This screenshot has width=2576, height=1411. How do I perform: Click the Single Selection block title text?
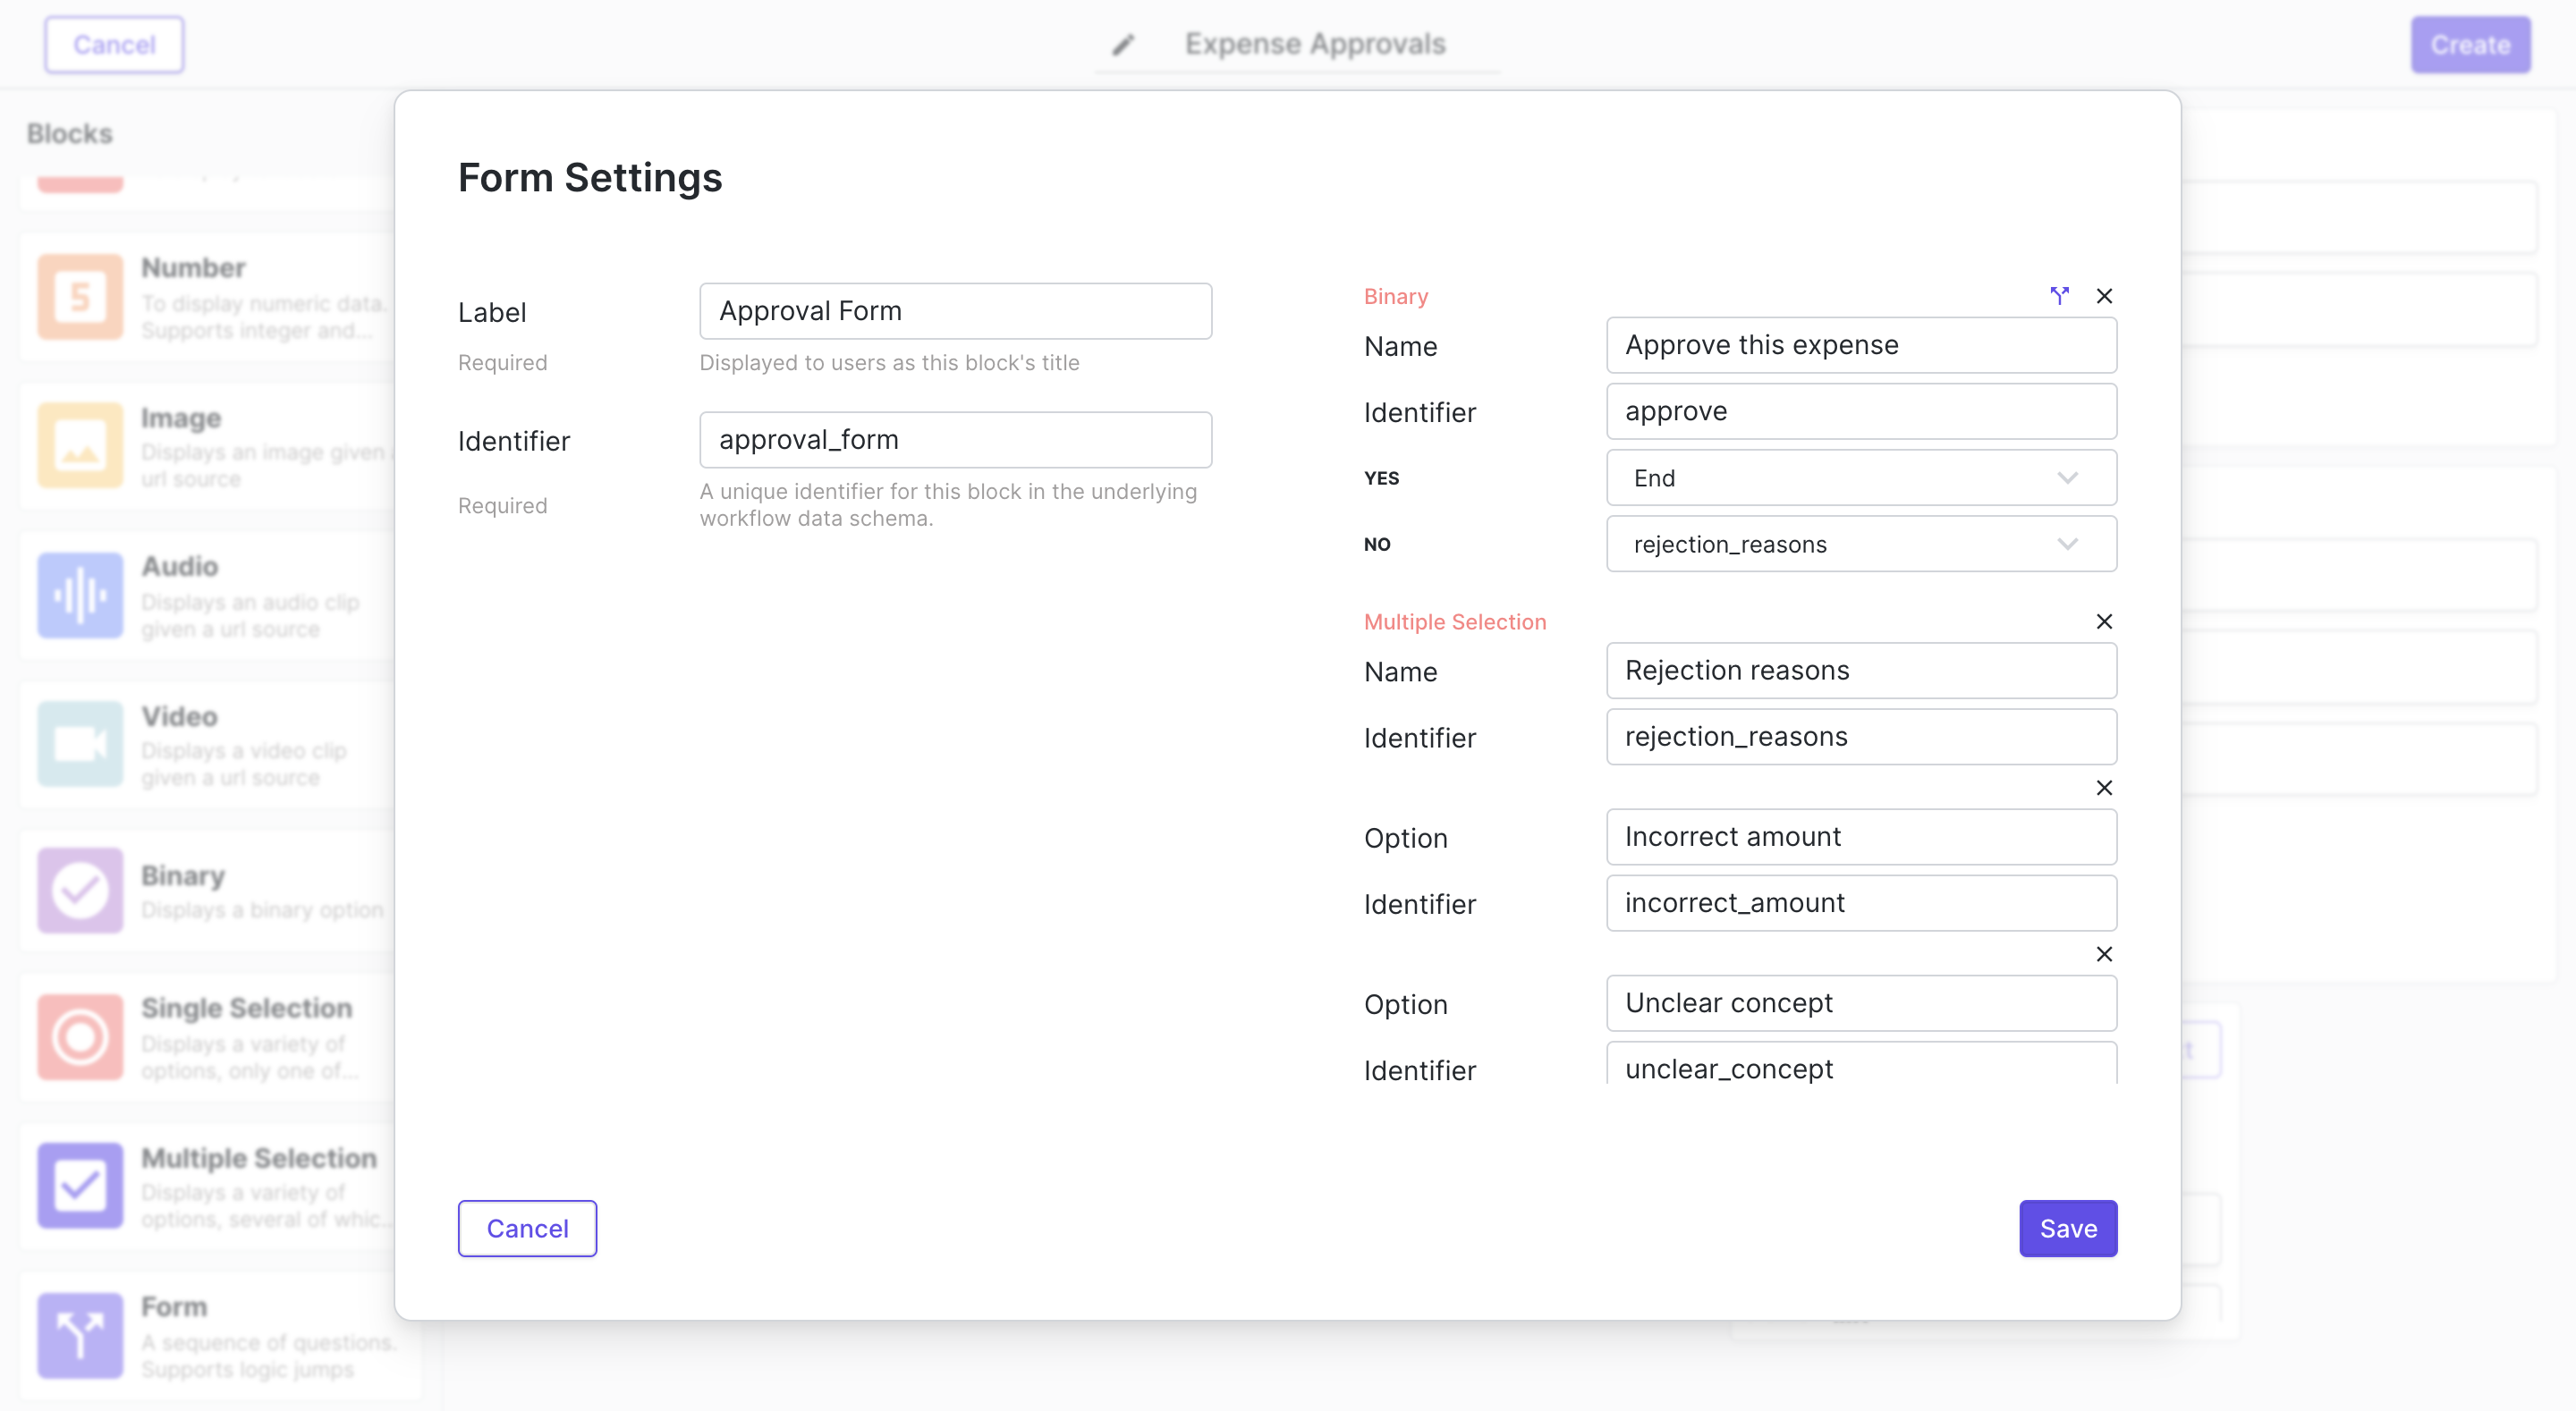[x=246, y=1008]
